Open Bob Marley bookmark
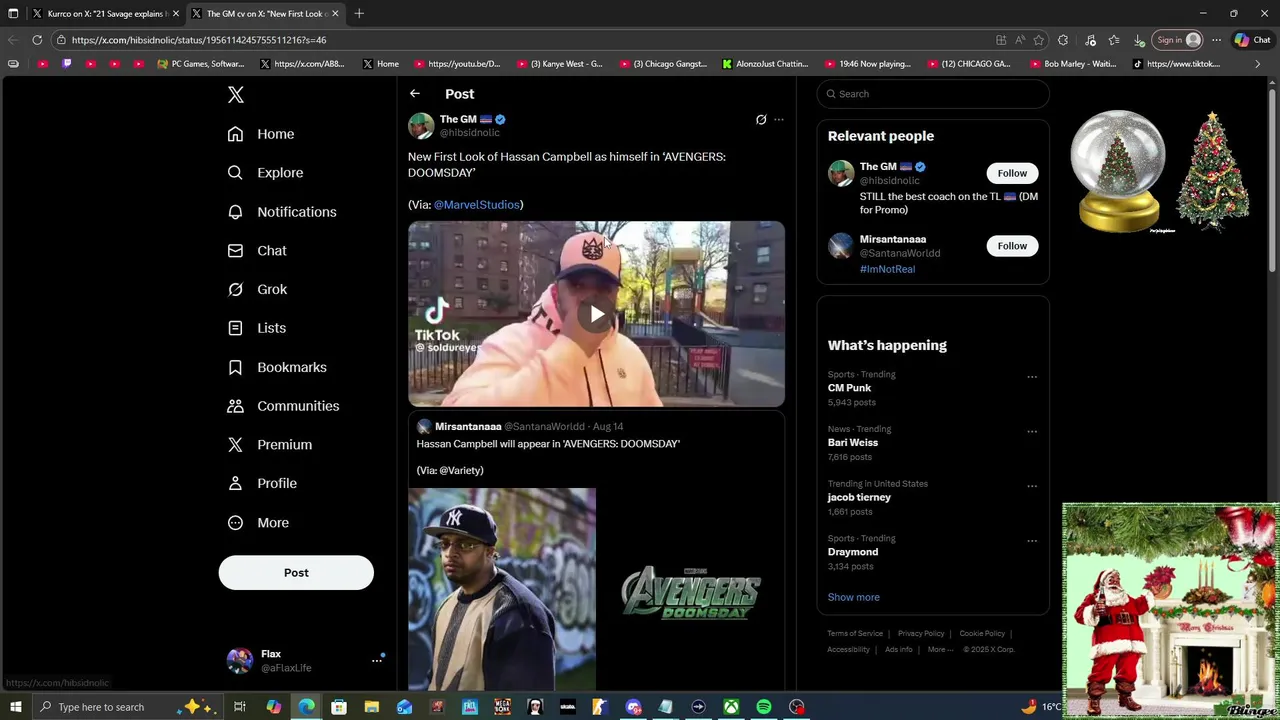This screenshot has height=720, width=1280. tap(1071, 64)
